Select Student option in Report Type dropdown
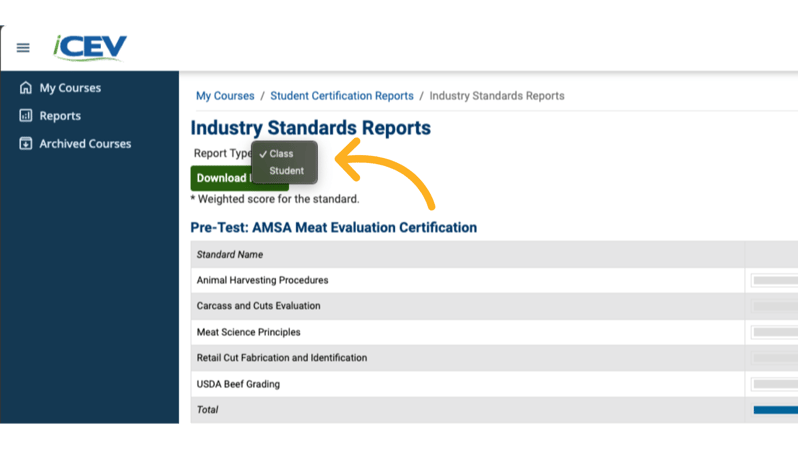798x449 pixels. tap(284, 171)
